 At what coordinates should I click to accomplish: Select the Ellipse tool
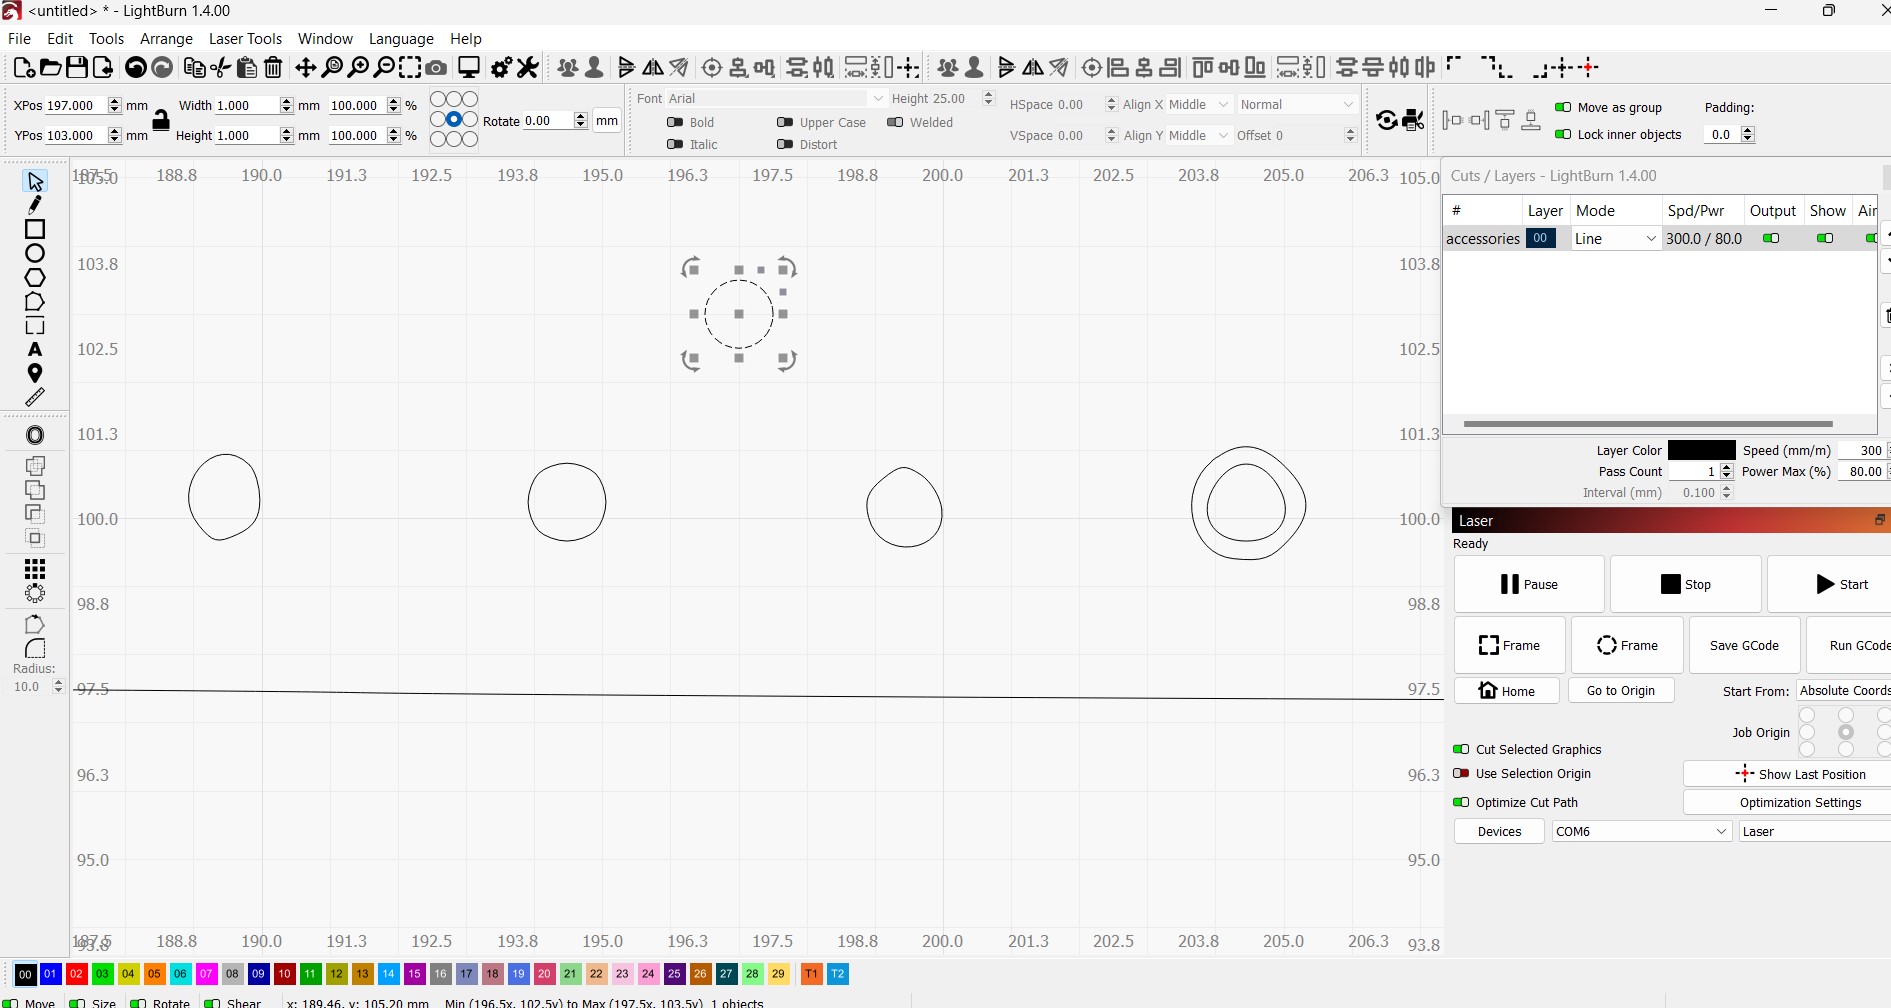[35, 253]
